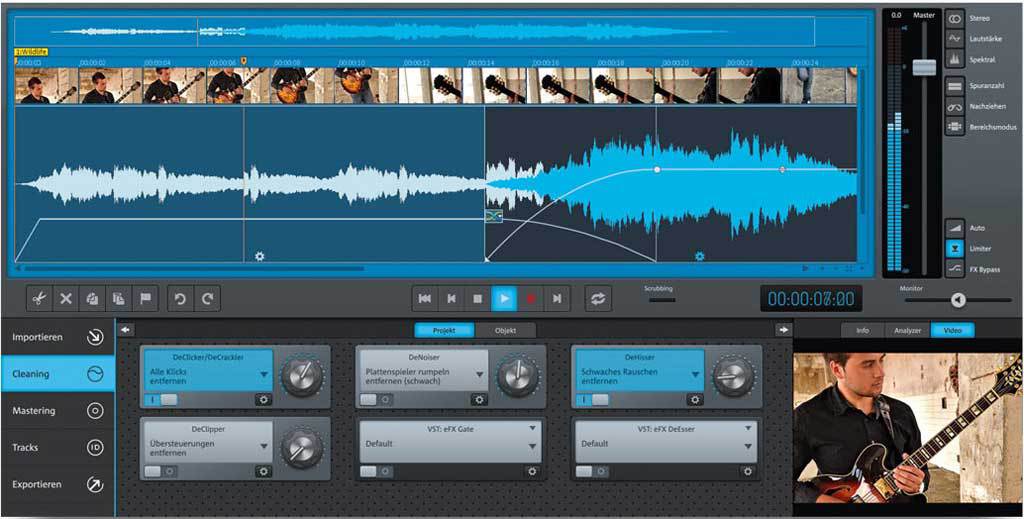
Task: Click the left arrow in effects panel
Action: pos(125,330)
